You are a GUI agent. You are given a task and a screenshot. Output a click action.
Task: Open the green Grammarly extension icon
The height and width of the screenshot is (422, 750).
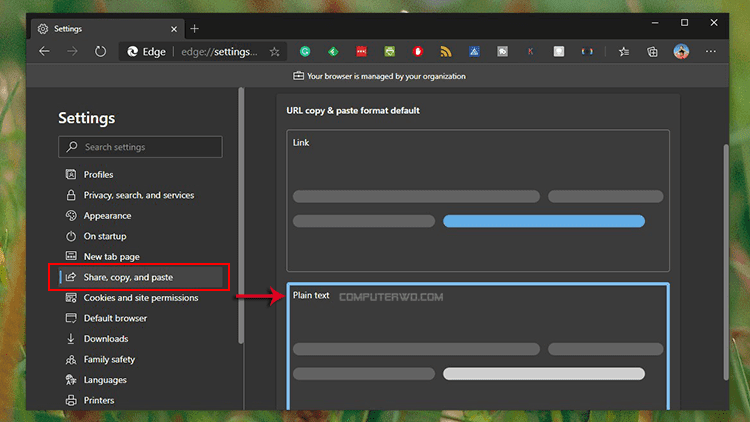[305, 51]
